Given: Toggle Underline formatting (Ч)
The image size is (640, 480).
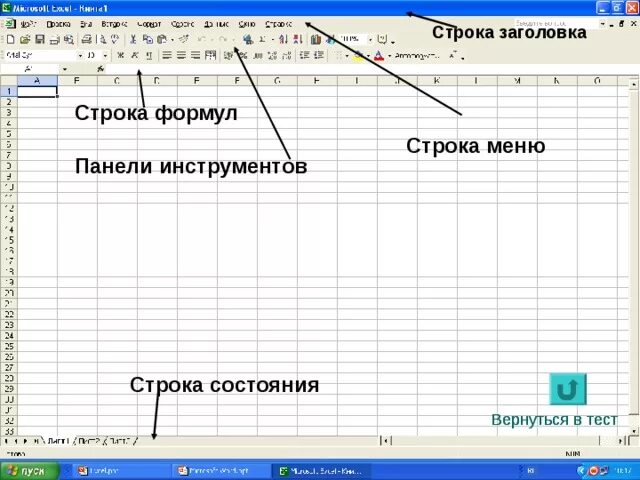Looking at the screenshot, I should [149, 55].
